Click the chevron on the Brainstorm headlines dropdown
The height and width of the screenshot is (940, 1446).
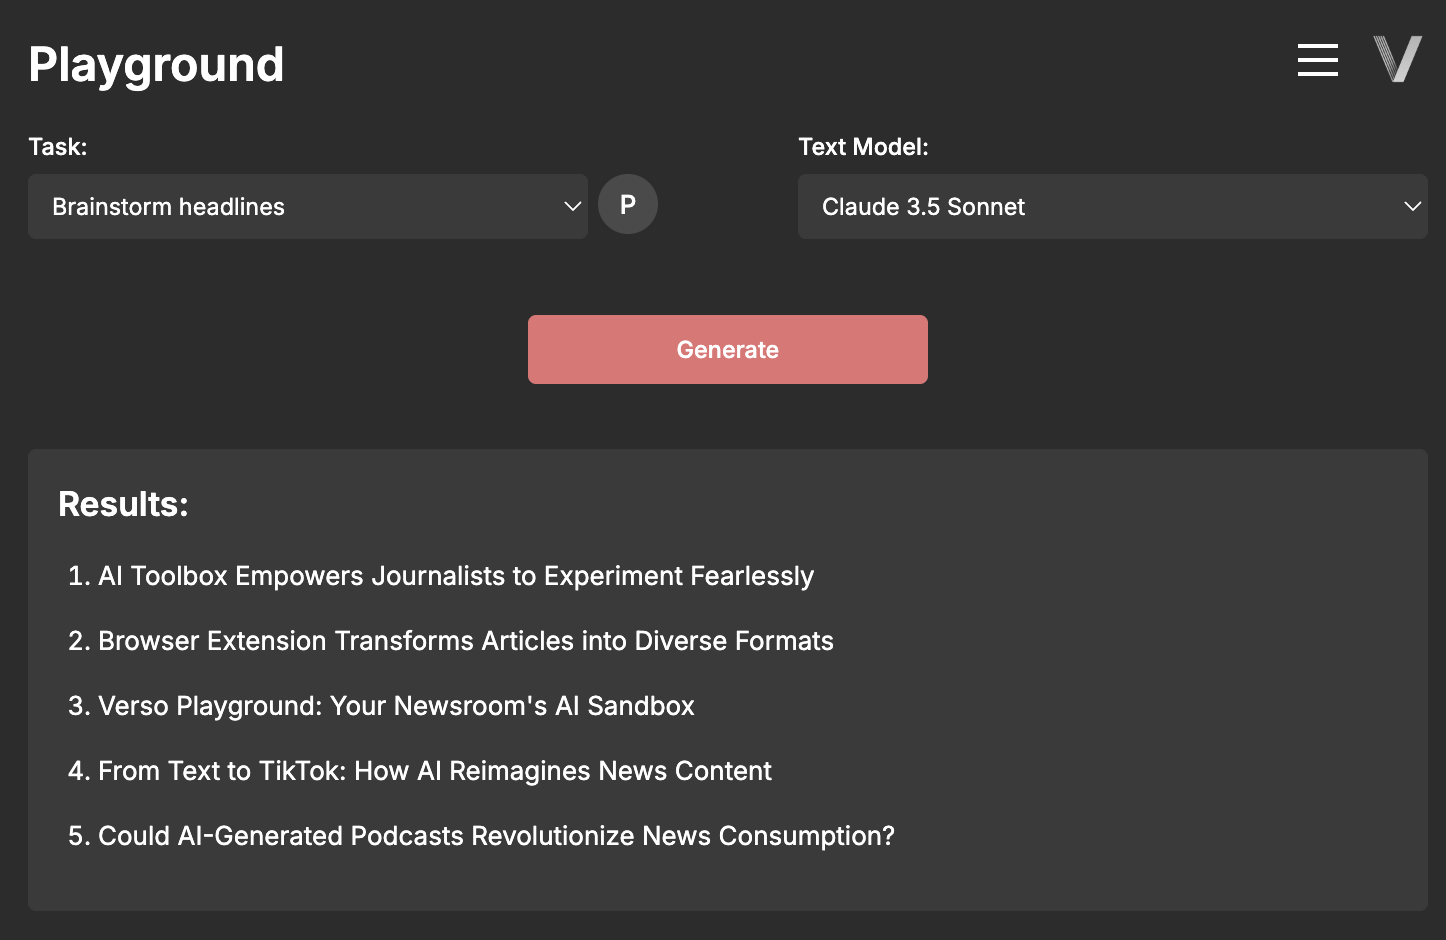pyautogui.click(x=571, y=207)
